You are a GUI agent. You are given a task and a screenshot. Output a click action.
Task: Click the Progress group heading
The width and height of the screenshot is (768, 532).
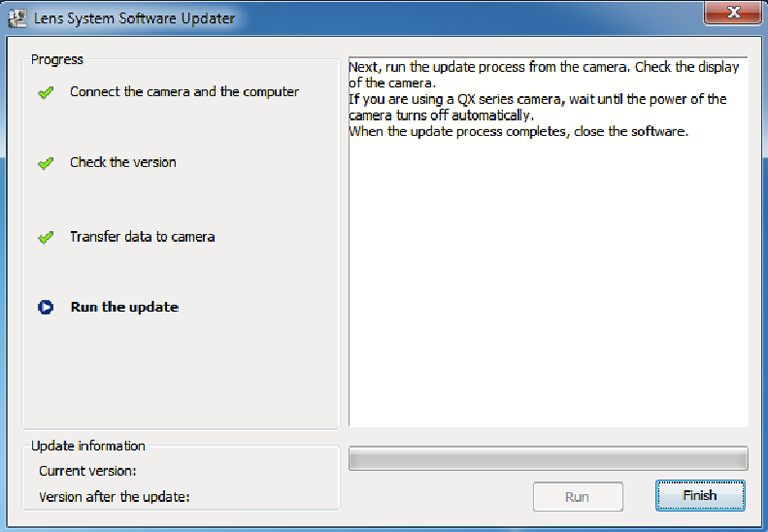[x=57, y=59]
